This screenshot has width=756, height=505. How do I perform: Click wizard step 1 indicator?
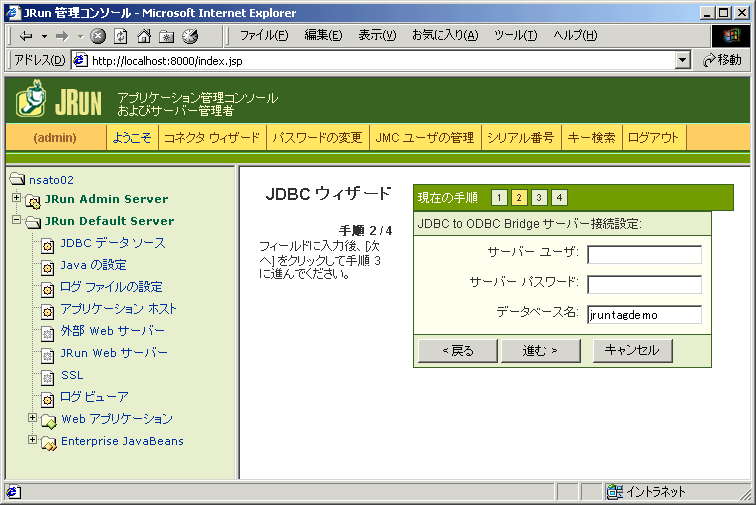(499, 197)
